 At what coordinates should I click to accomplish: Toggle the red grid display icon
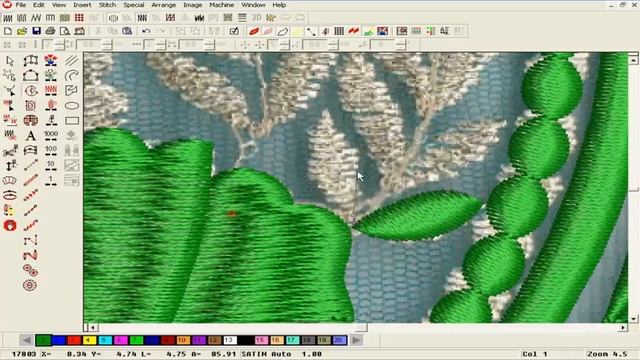click(79, 18)
